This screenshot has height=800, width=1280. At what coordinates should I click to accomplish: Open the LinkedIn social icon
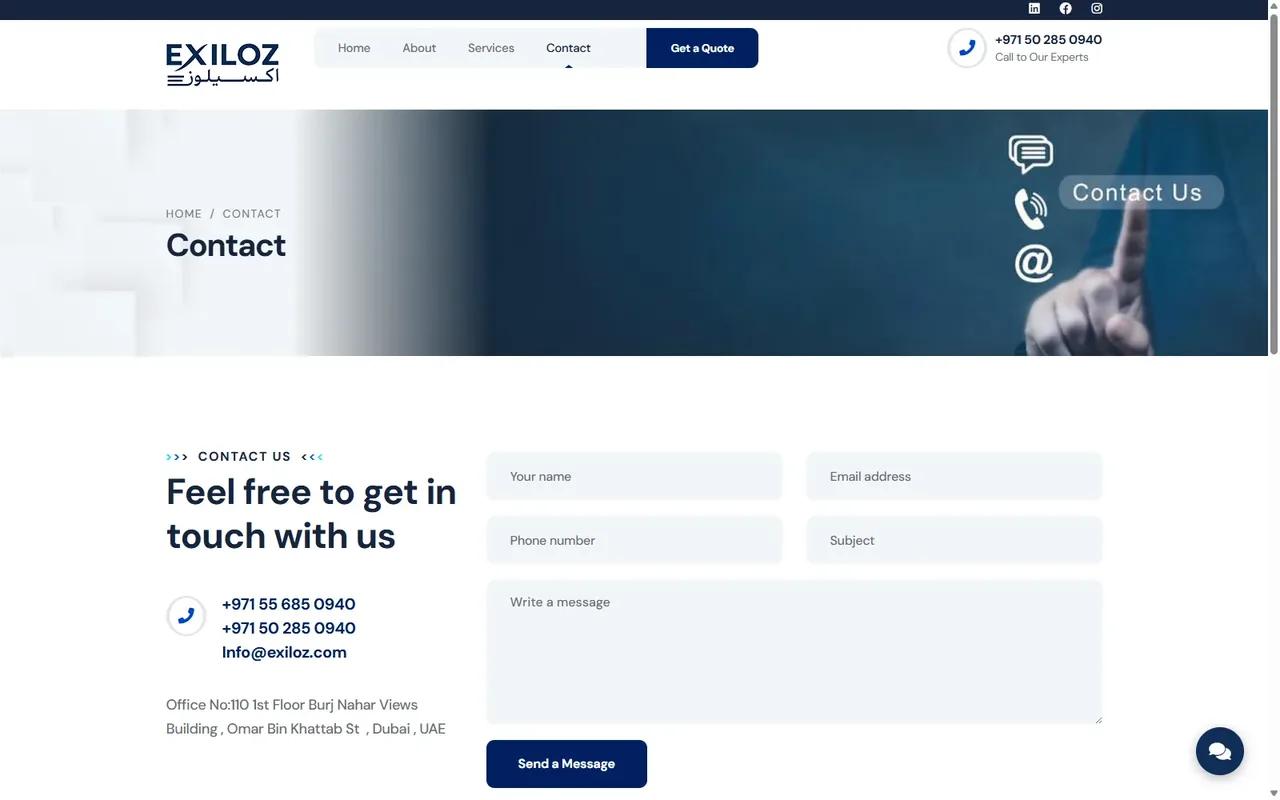[x=1034, y=8]
